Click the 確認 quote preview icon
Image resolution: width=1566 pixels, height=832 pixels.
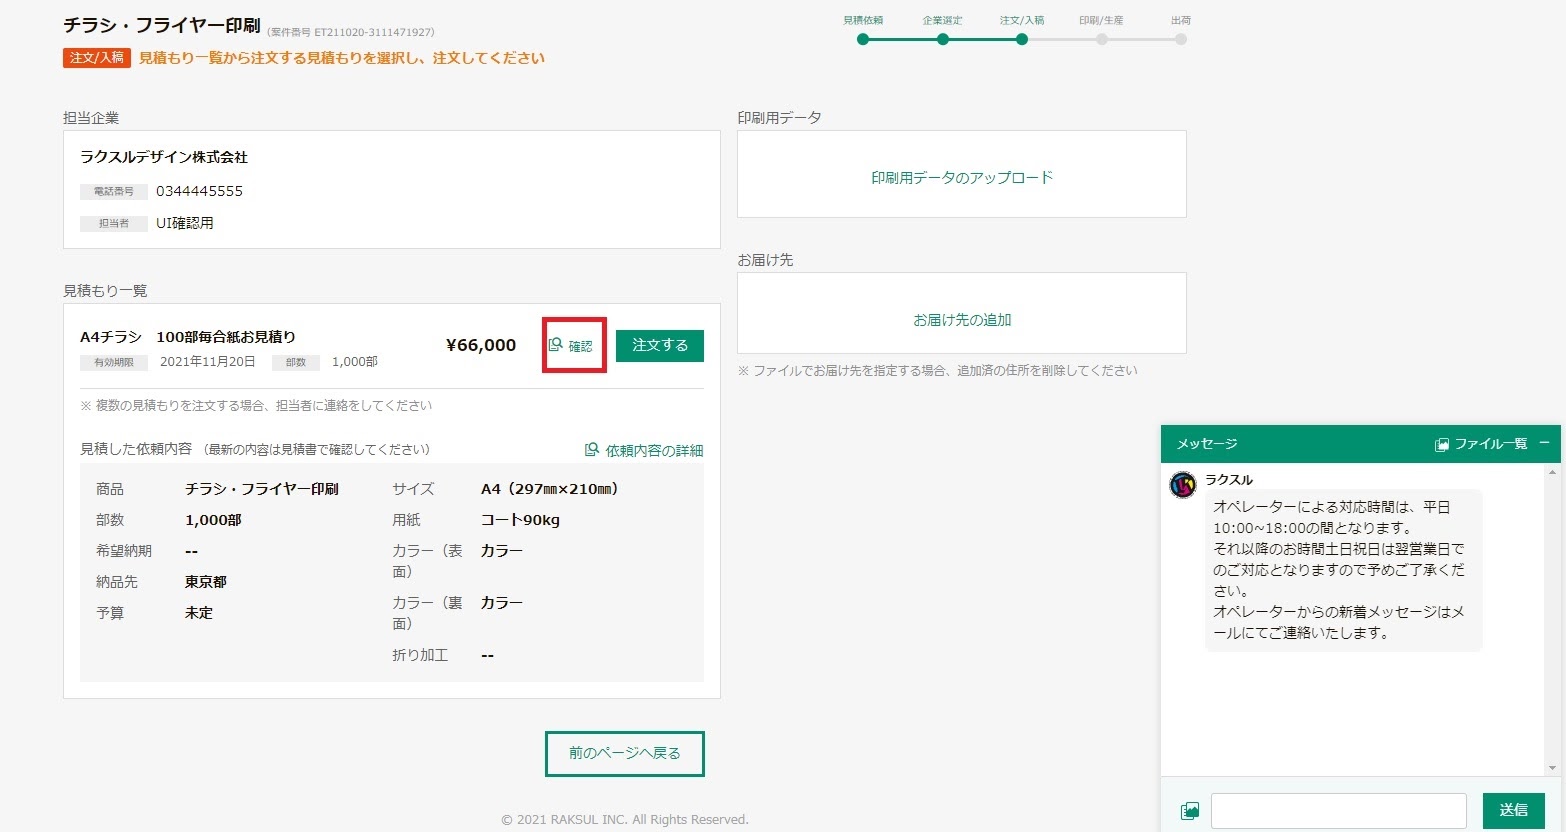[556, 345]
